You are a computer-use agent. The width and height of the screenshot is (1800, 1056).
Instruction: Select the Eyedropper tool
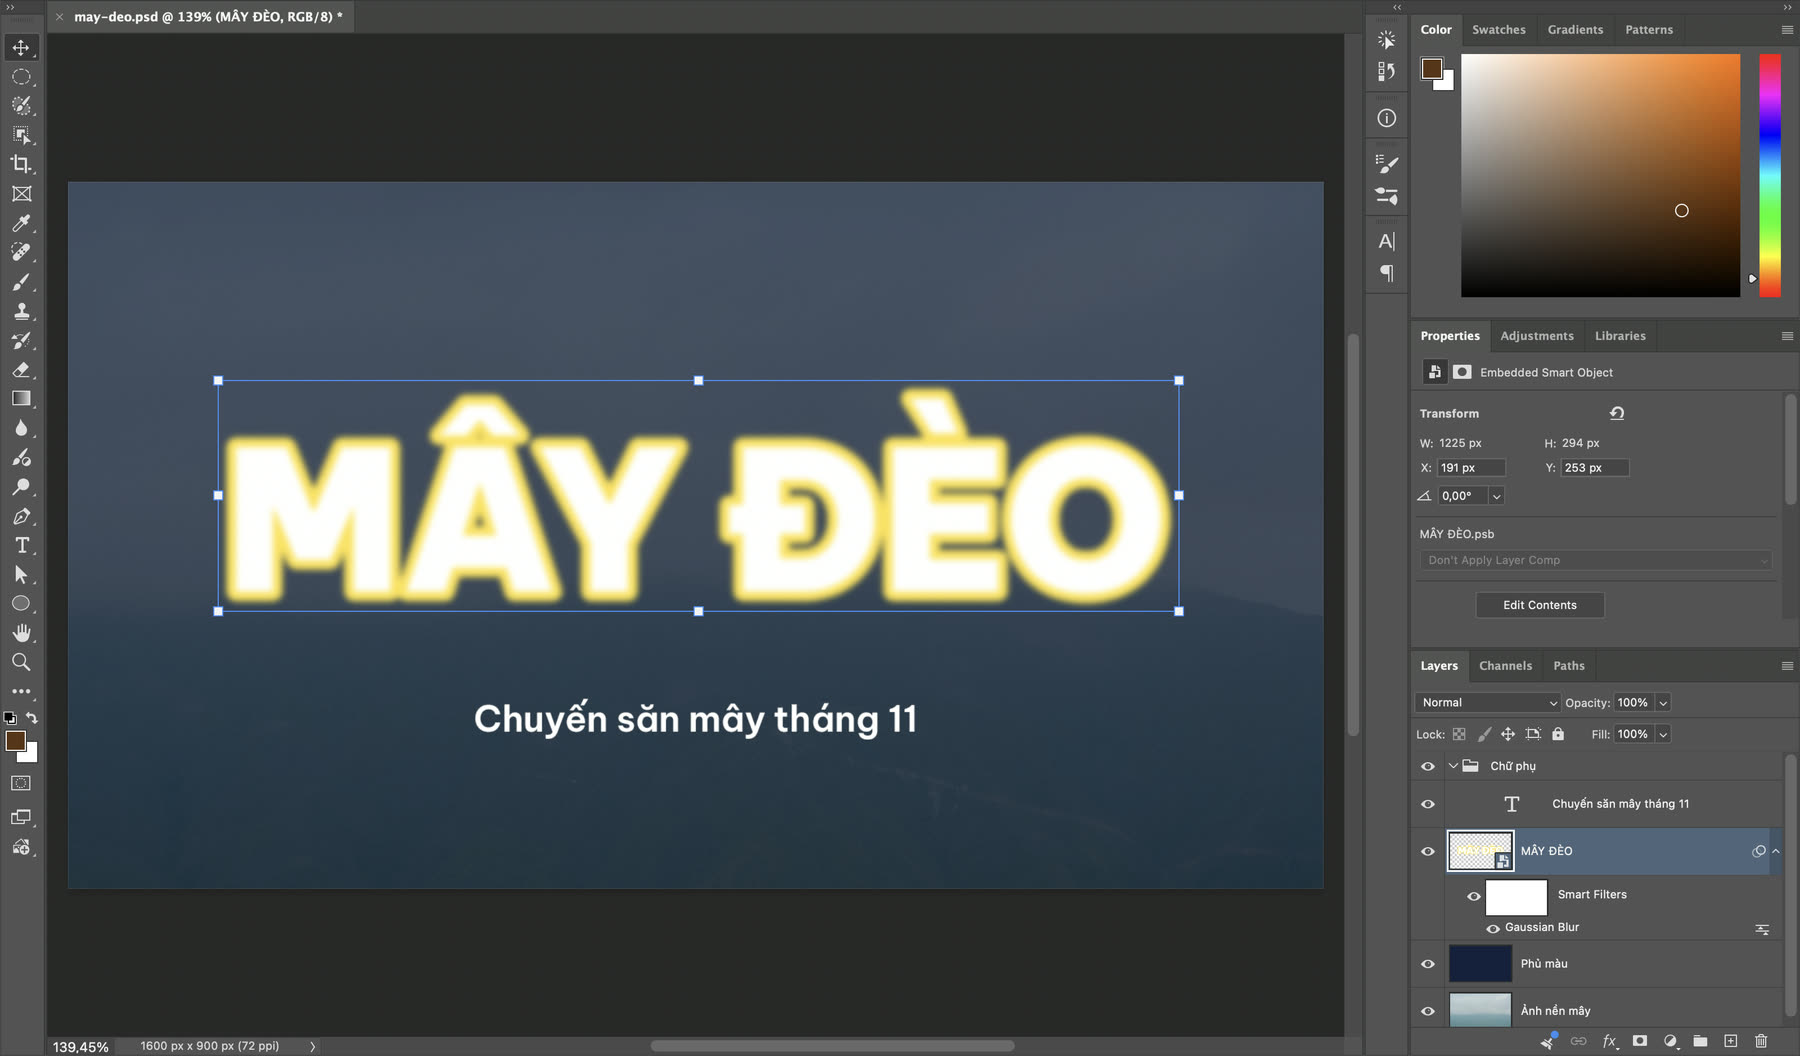click(x=21, y=223)
